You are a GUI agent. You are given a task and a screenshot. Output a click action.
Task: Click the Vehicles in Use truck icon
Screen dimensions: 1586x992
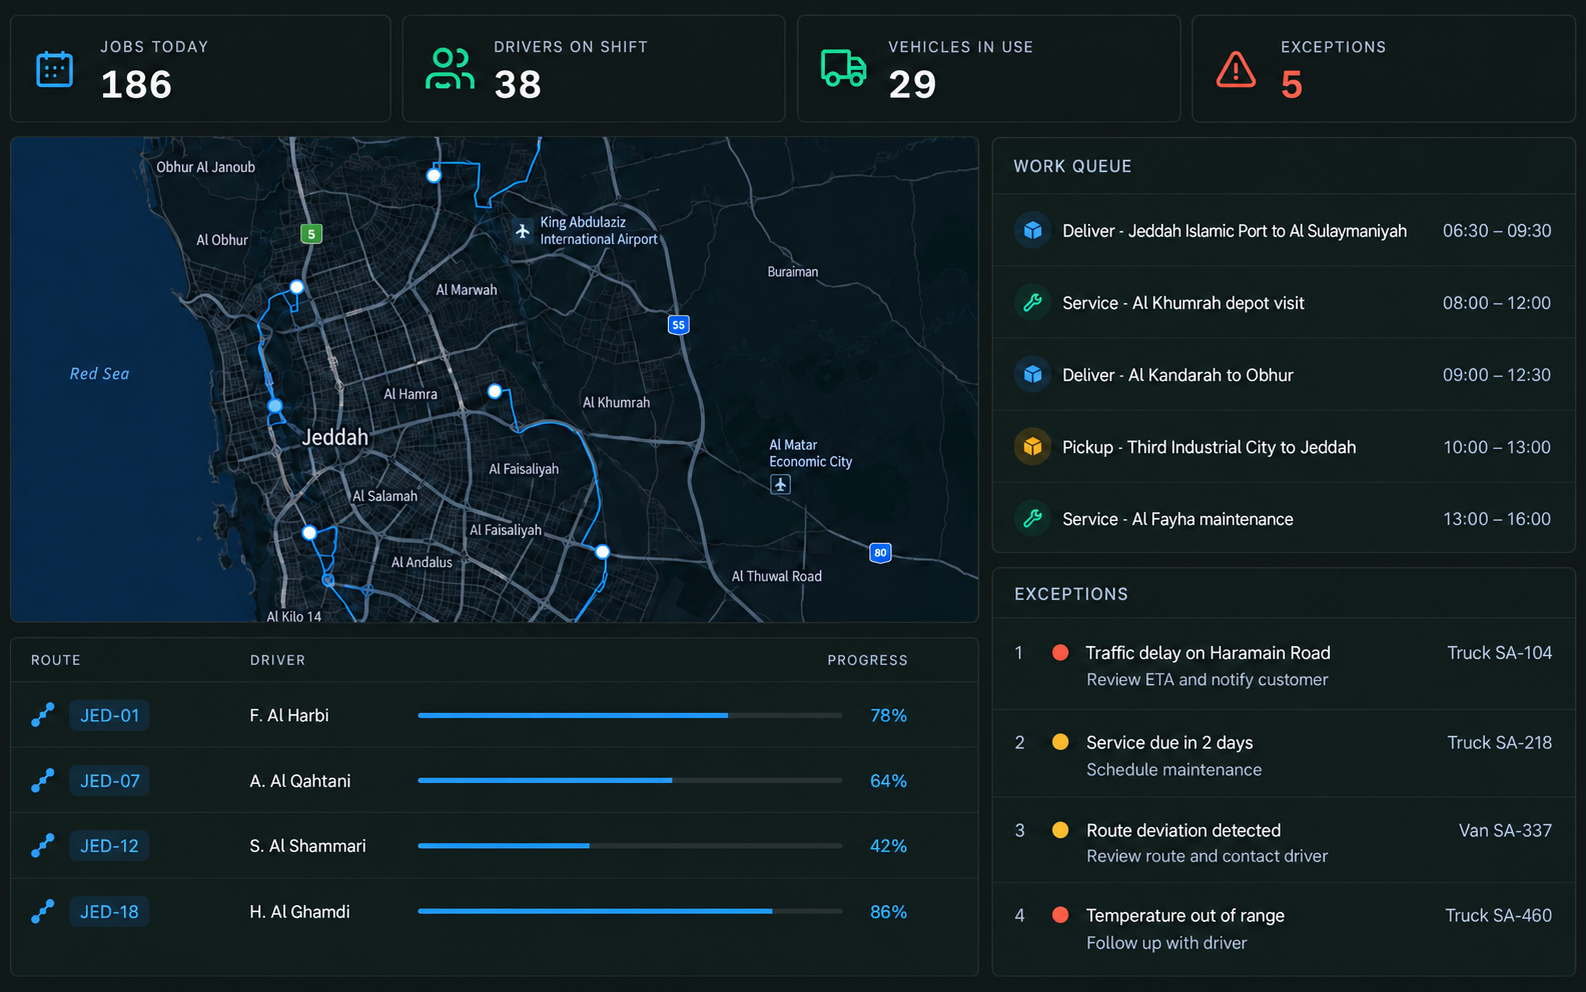click(844, 68)
